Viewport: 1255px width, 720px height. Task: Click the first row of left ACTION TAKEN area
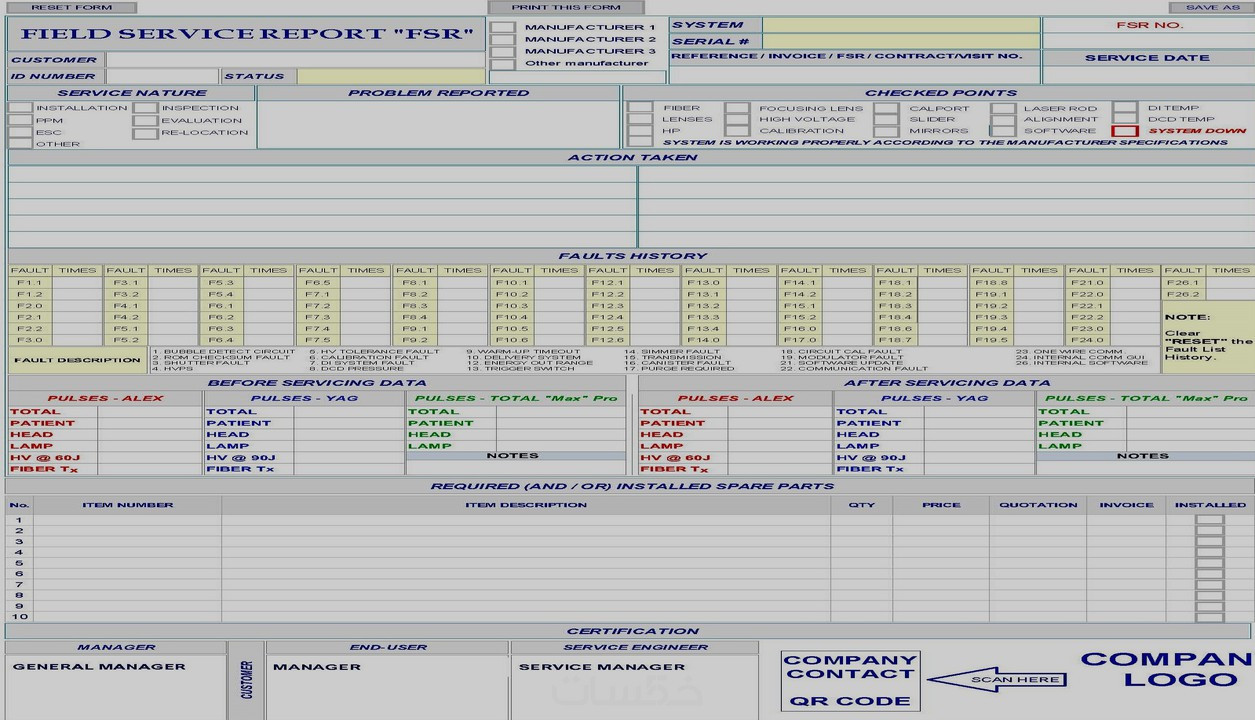tap(322, 174)
